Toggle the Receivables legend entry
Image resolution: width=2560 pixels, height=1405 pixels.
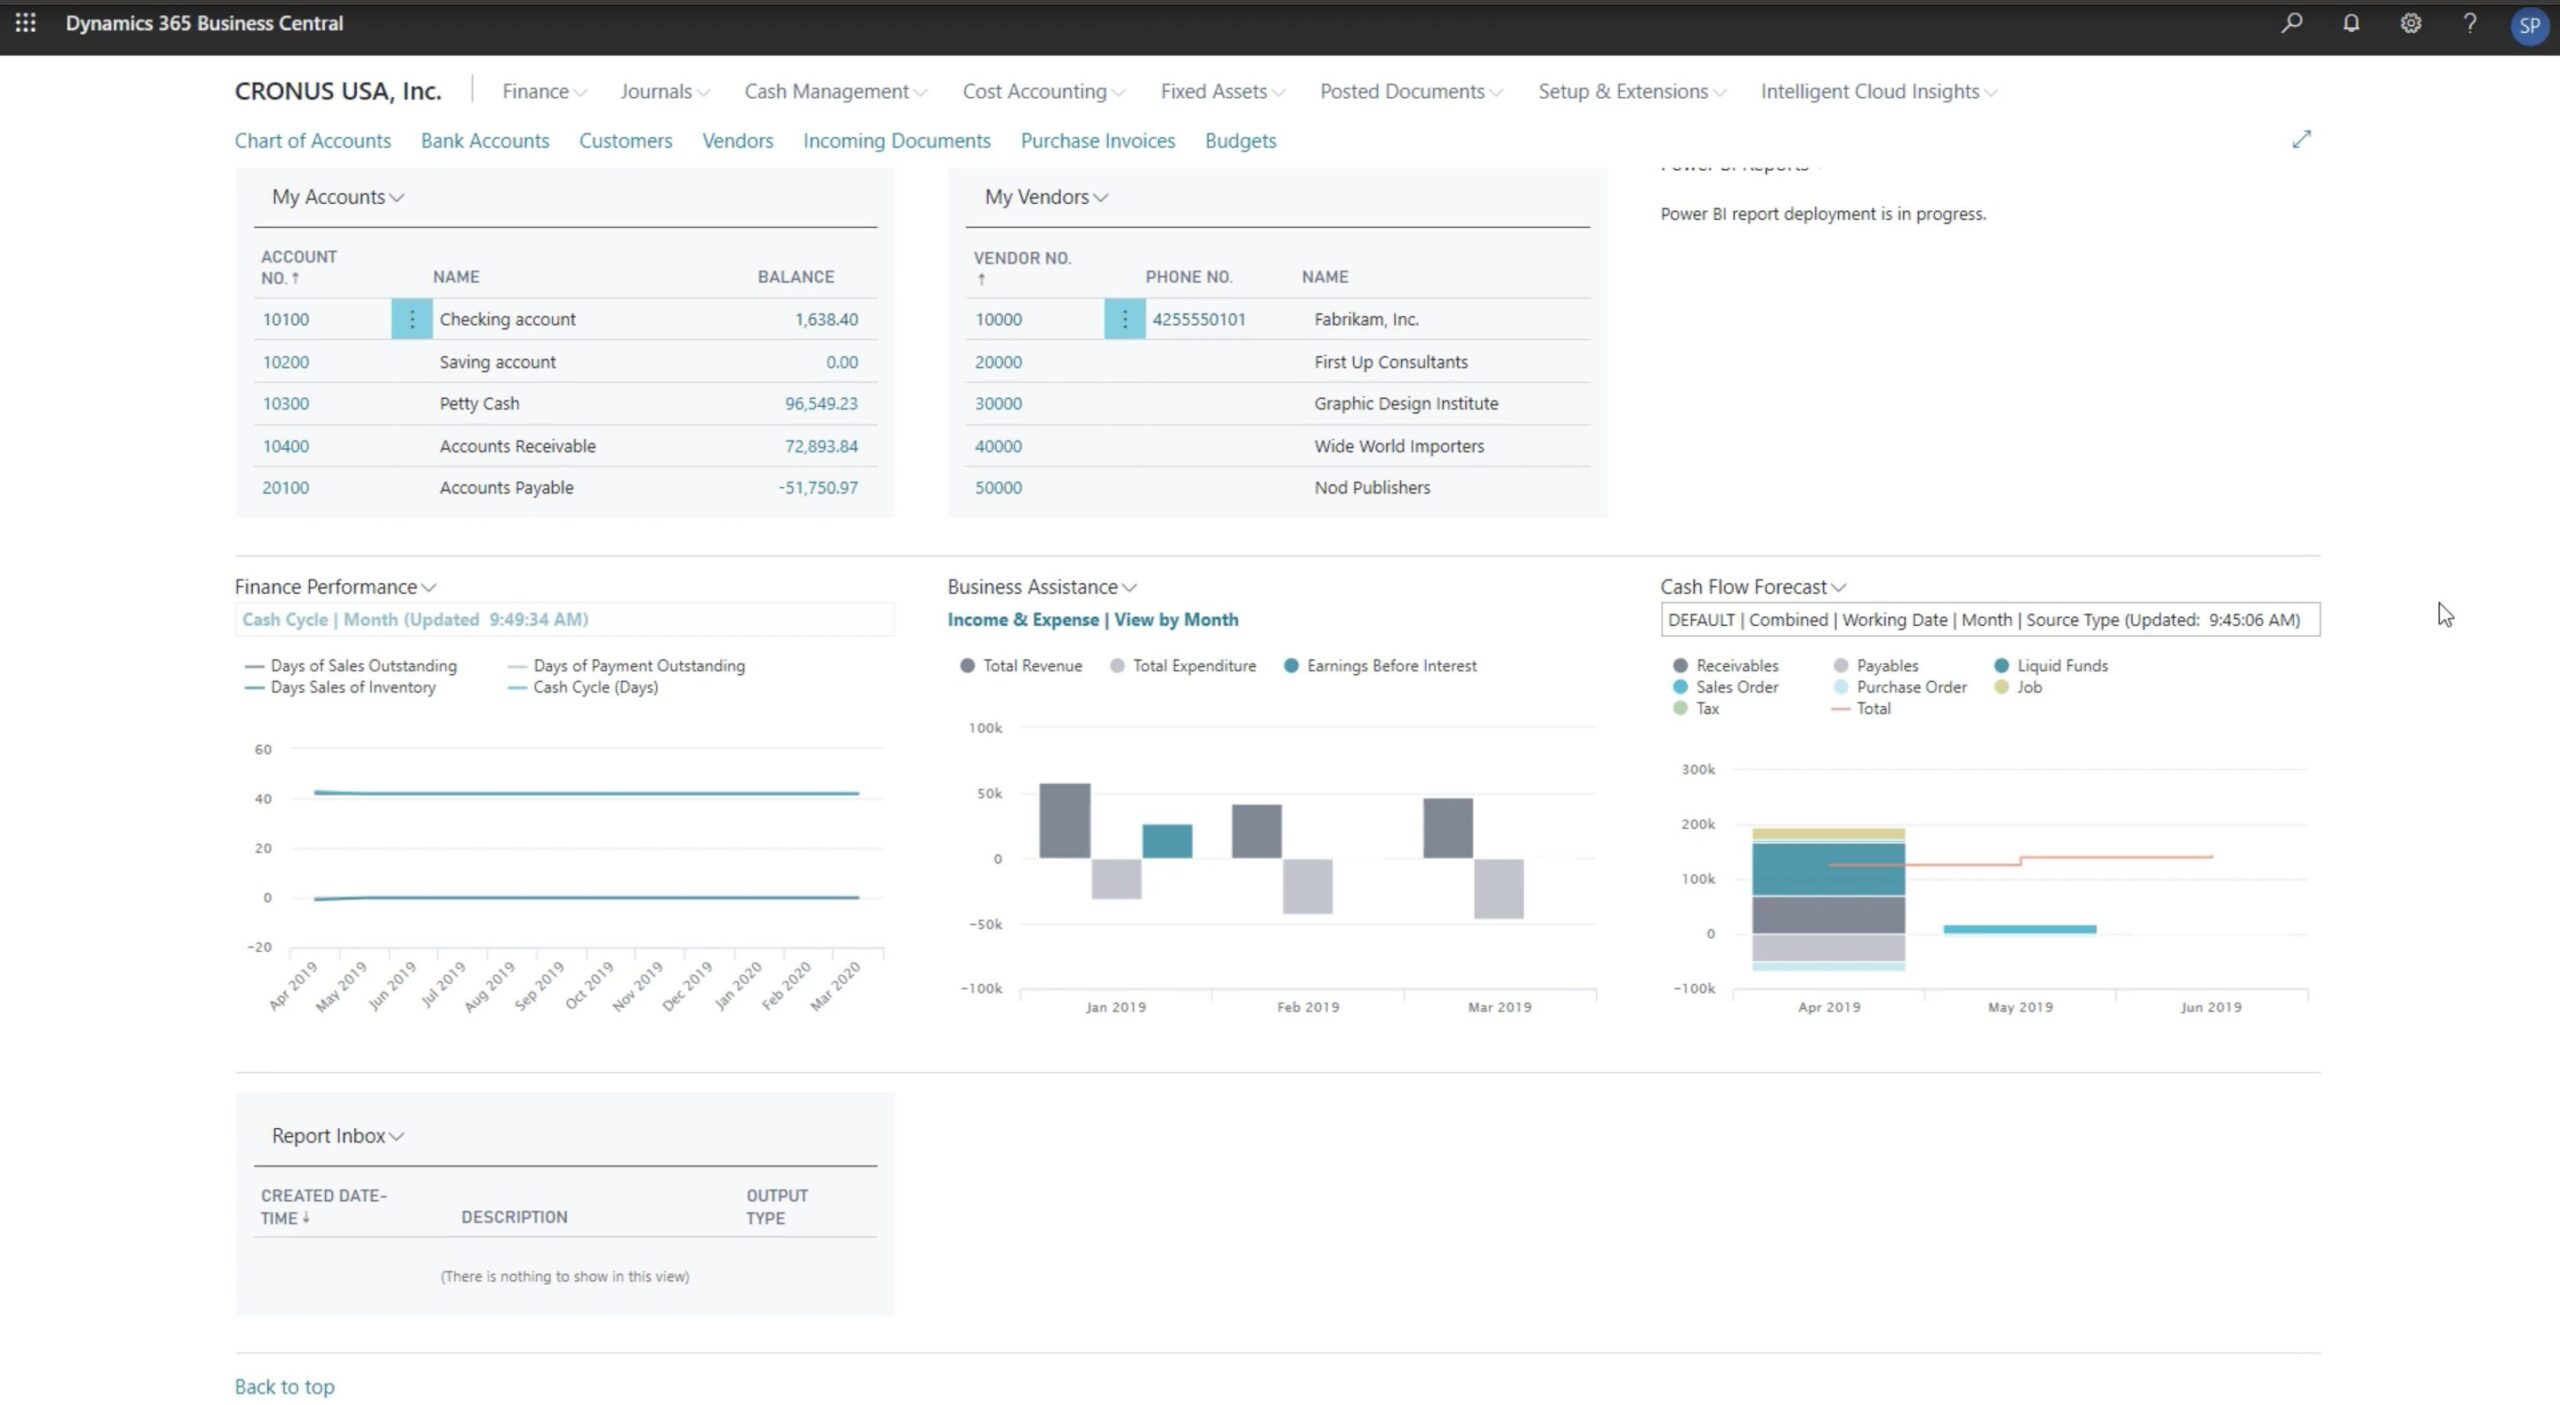tap(1725, 666)
